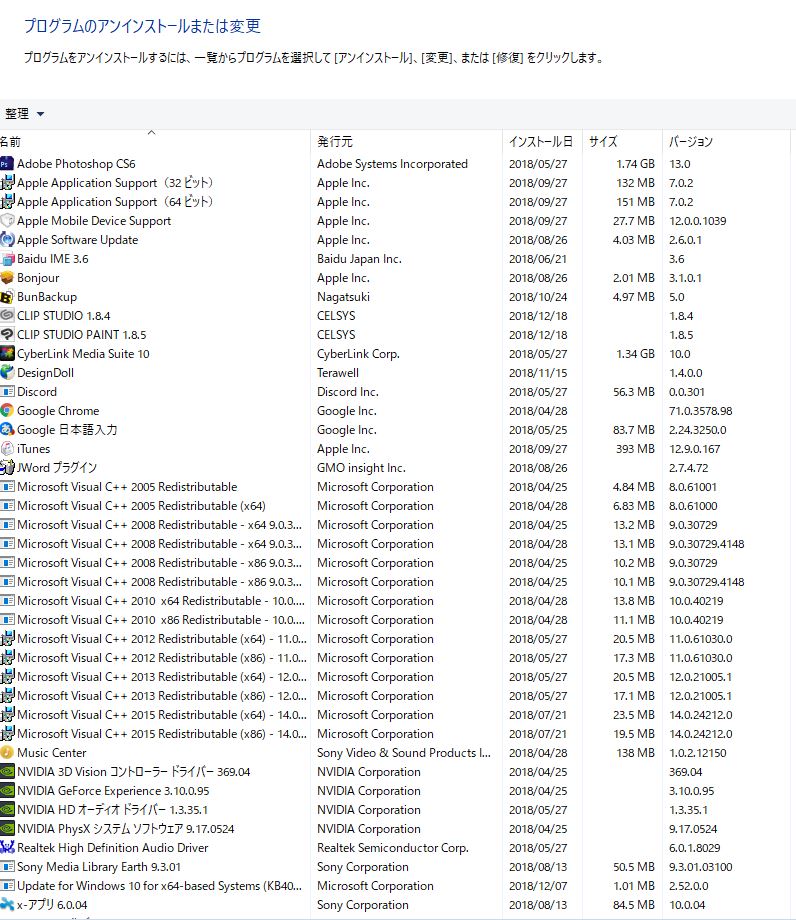
Task: Select the Discord program icon
Action: click(7, 392)
